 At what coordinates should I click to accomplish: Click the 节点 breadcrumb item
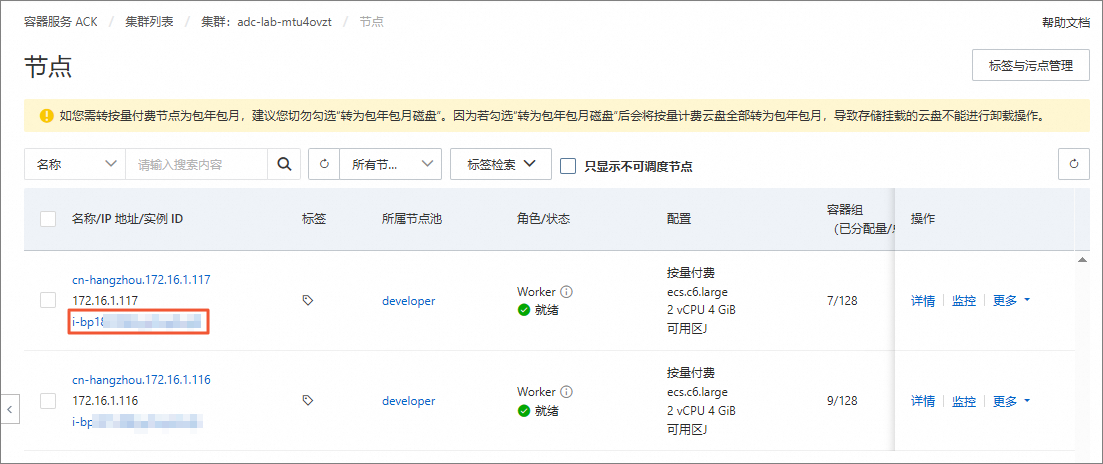point(371,22)
